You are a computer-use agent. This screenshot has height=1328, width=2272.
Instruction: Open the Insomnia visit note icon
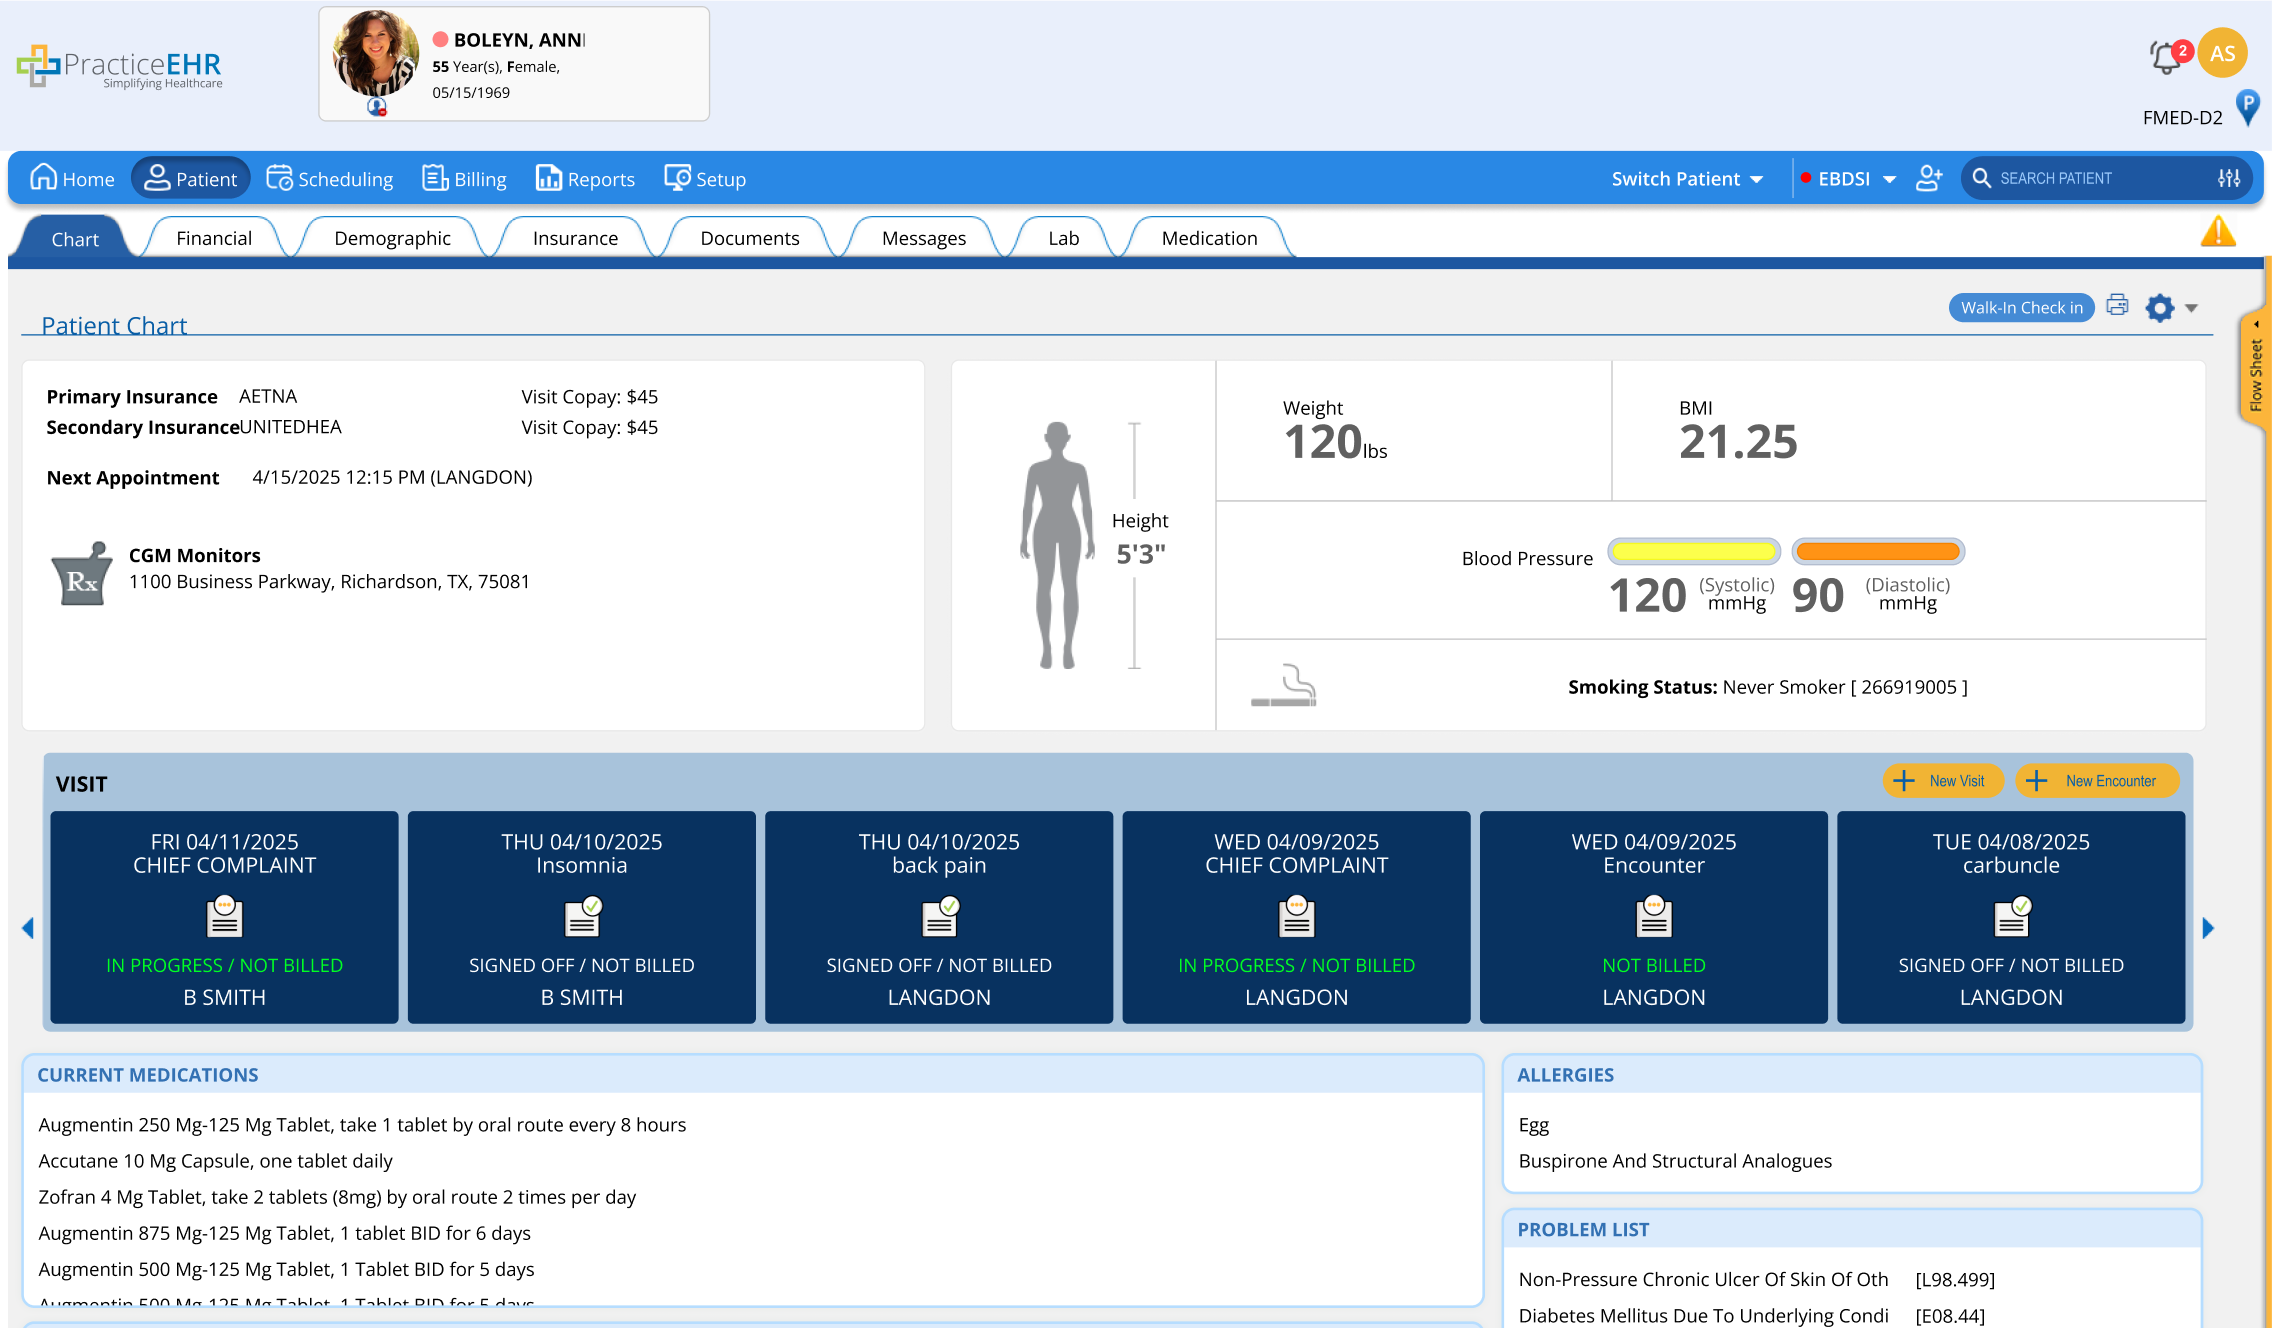(x=582, y=916)
